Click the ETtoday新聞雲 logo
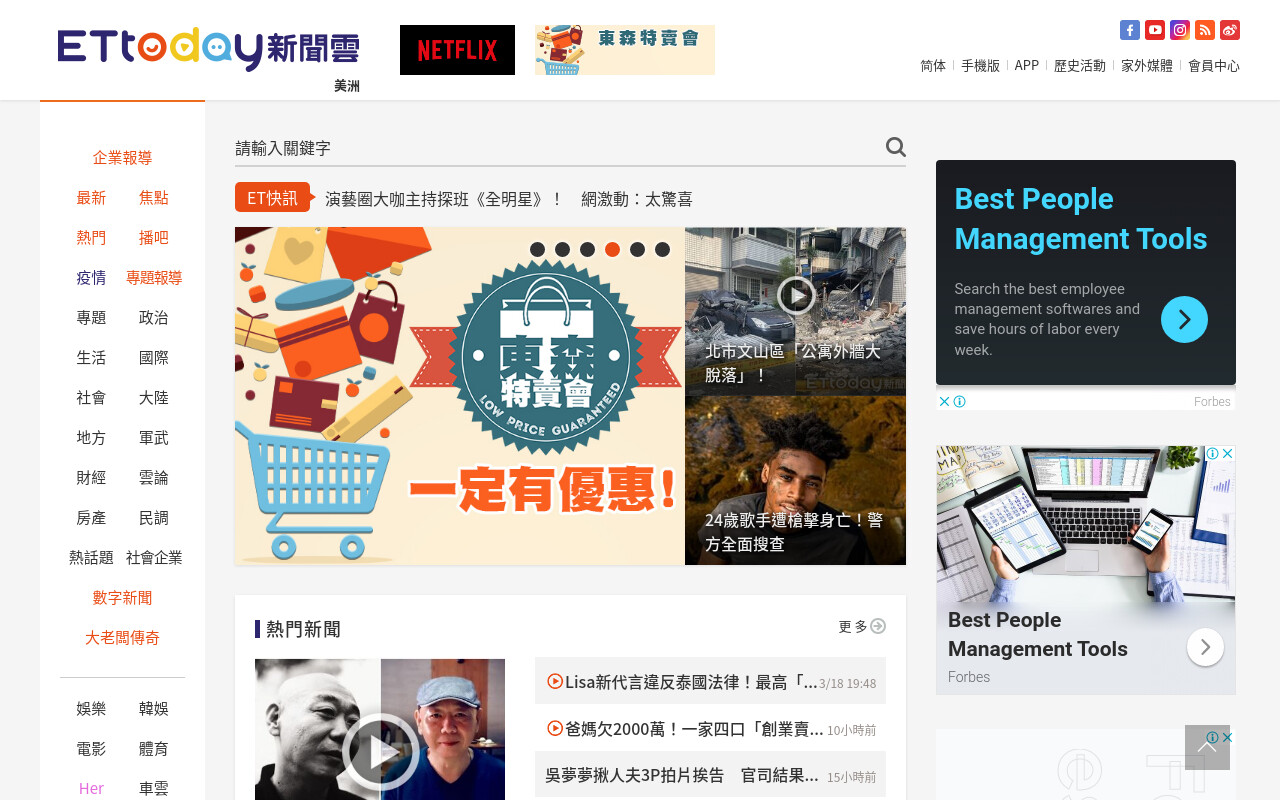This screenshot has height=800, width=1280. (x=208, y=49)
